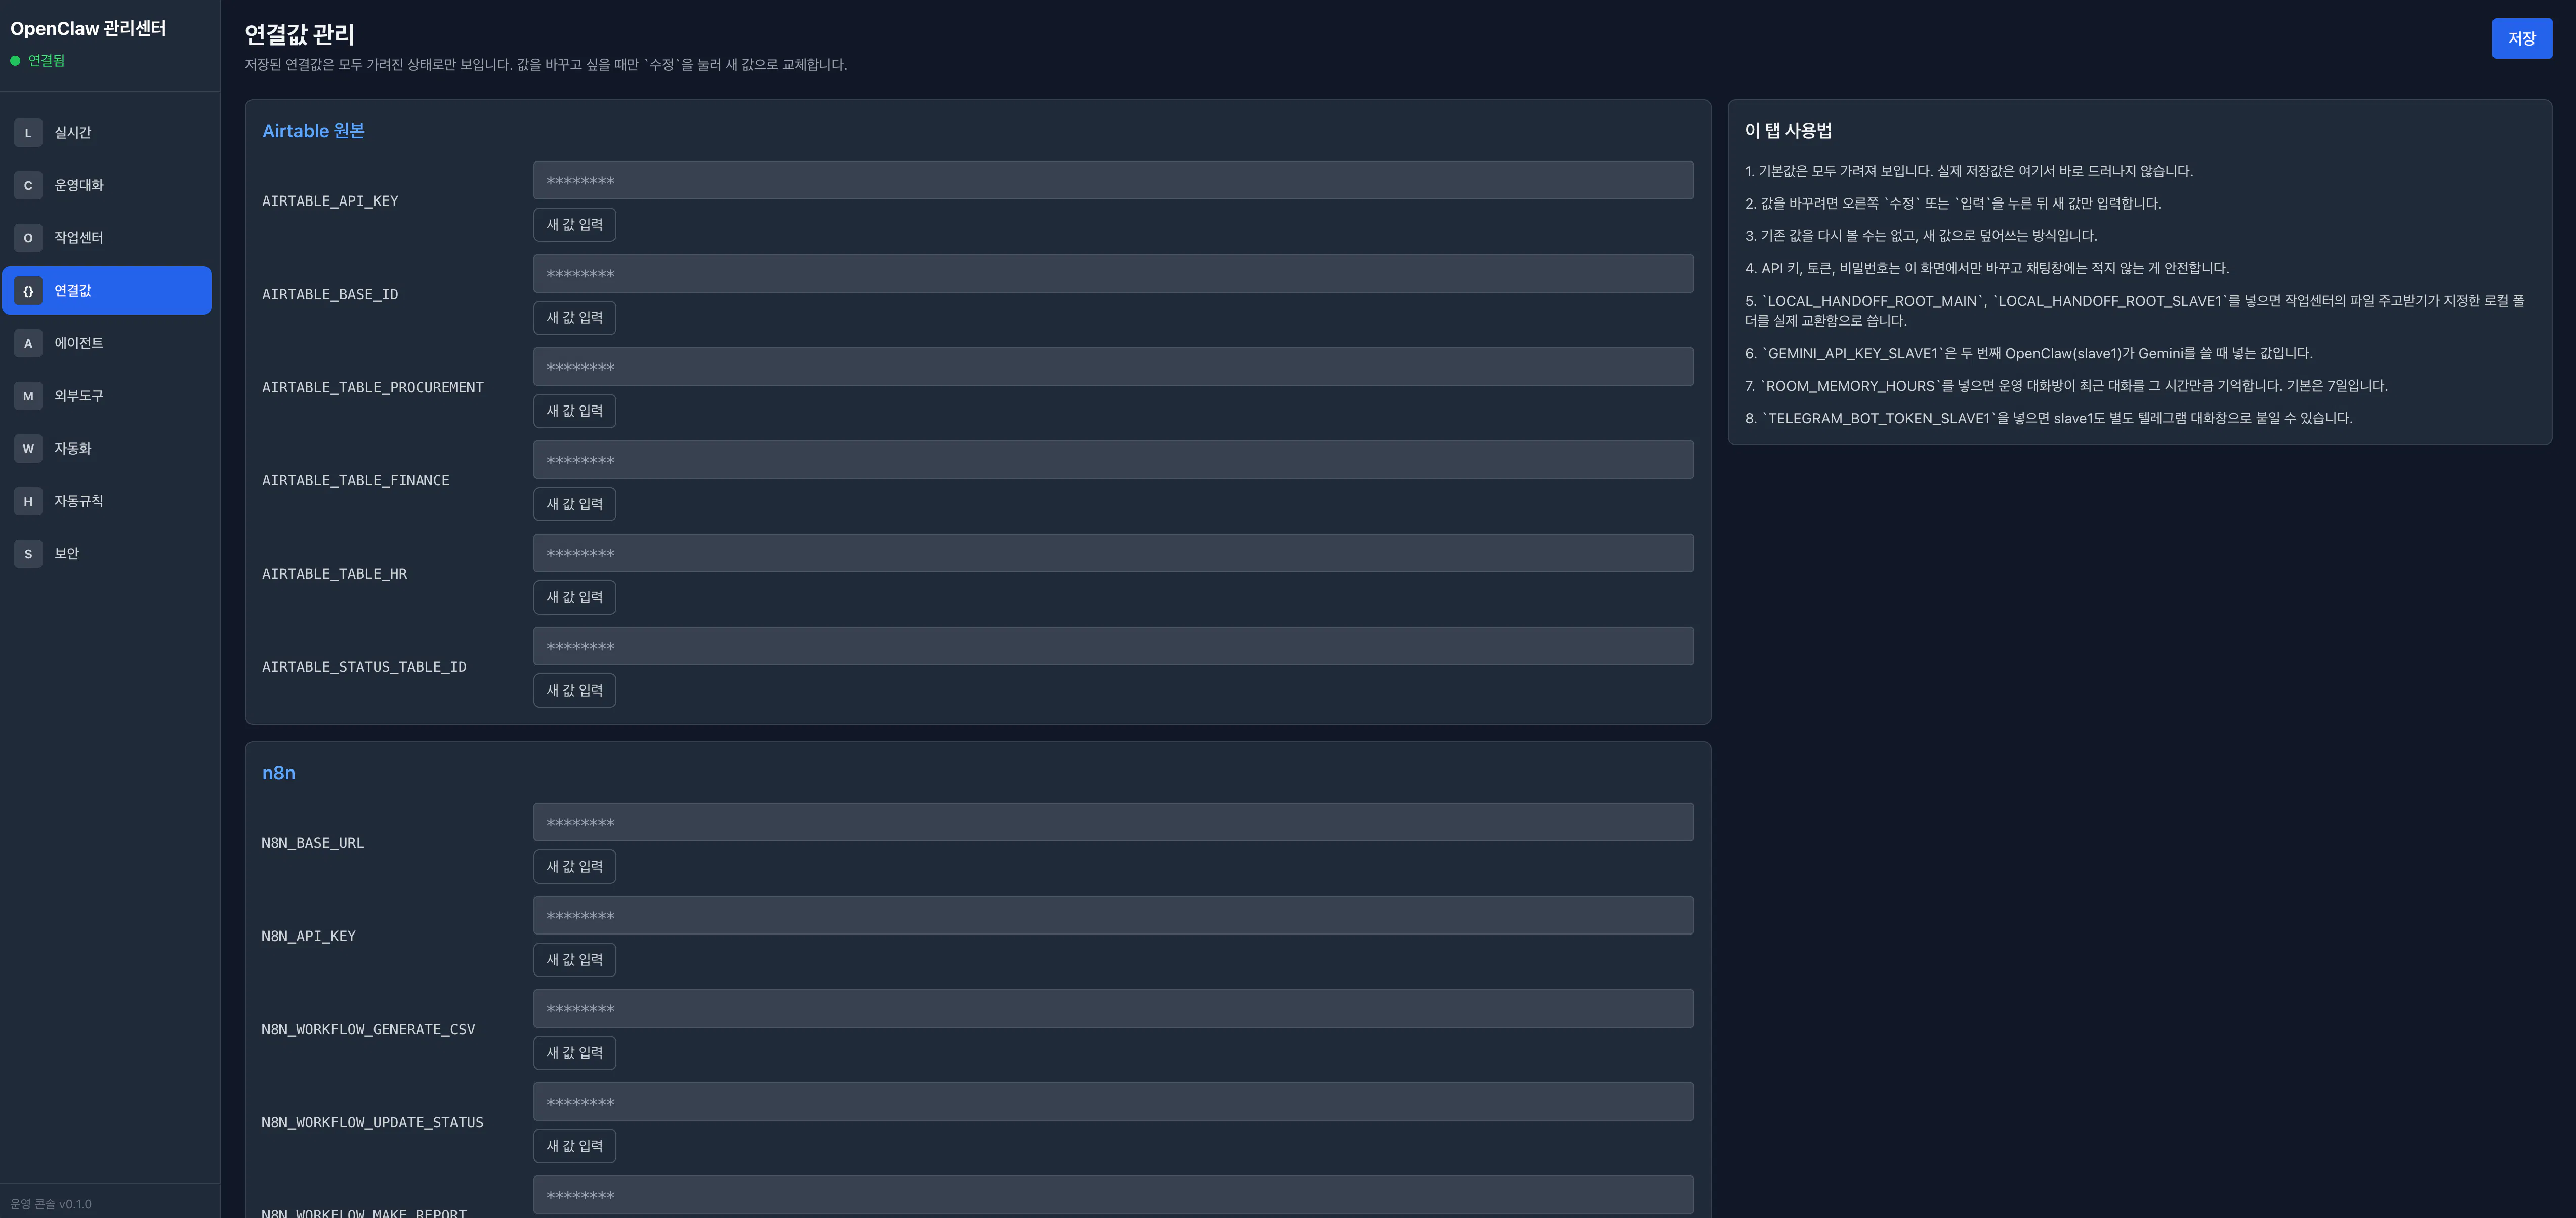Open the 보안 sidebar menu item

pos(66,554)
